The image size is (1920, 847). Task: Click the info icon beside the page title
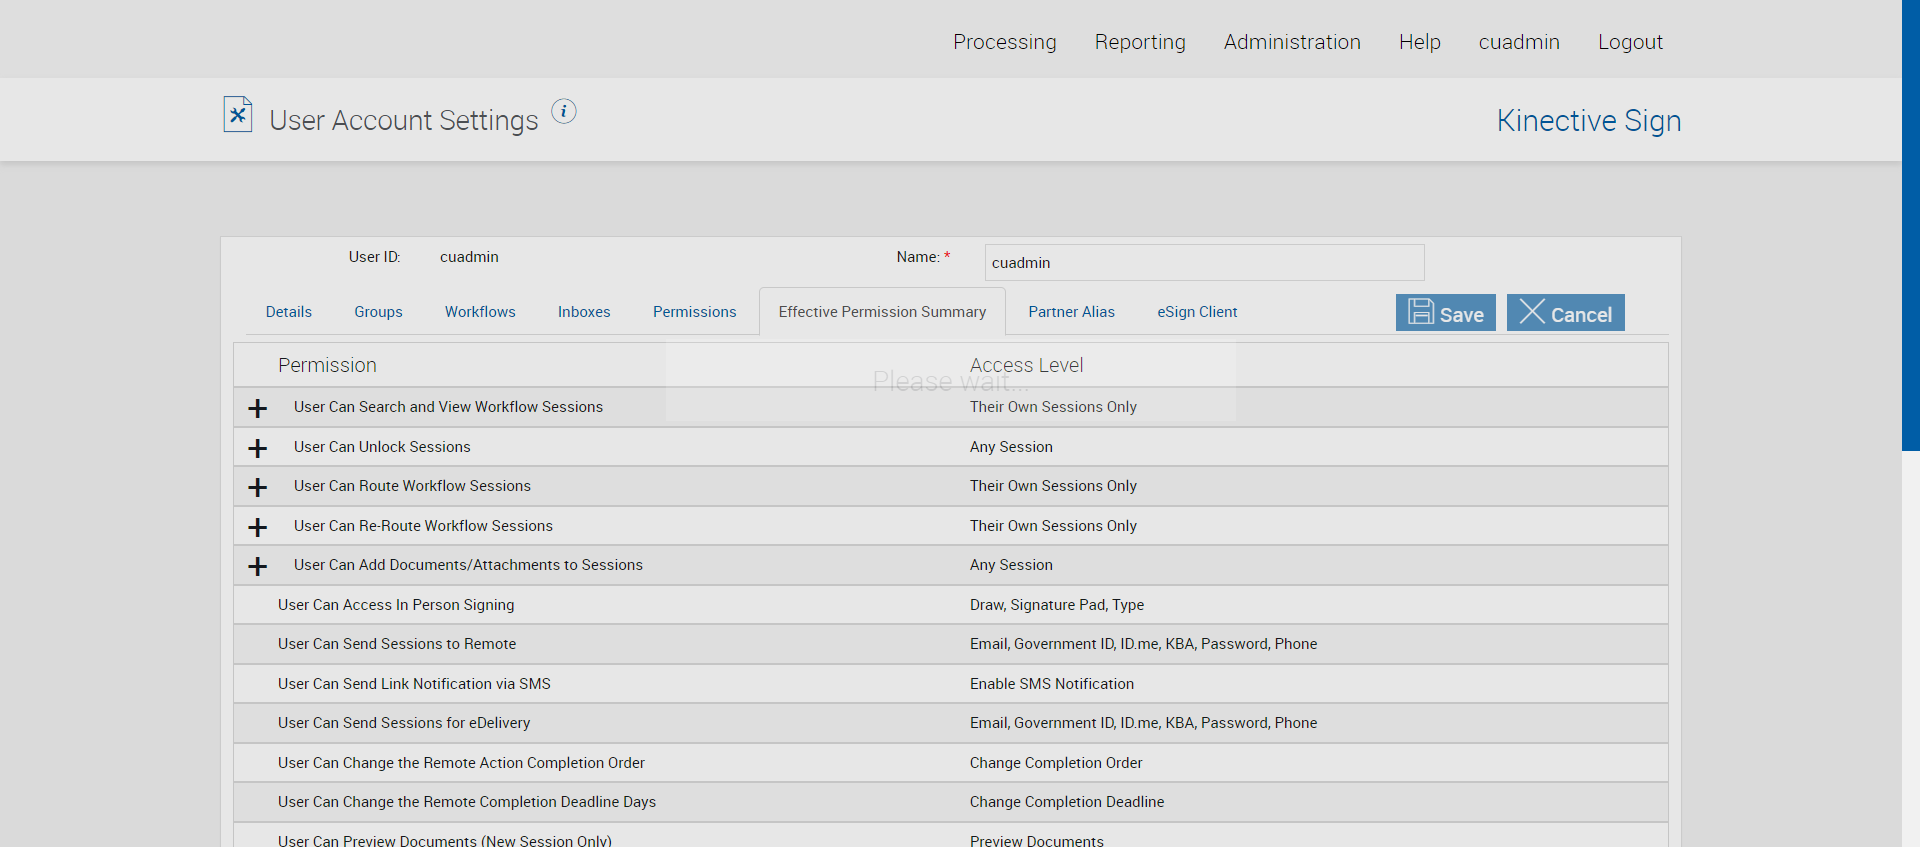point(564,111)
